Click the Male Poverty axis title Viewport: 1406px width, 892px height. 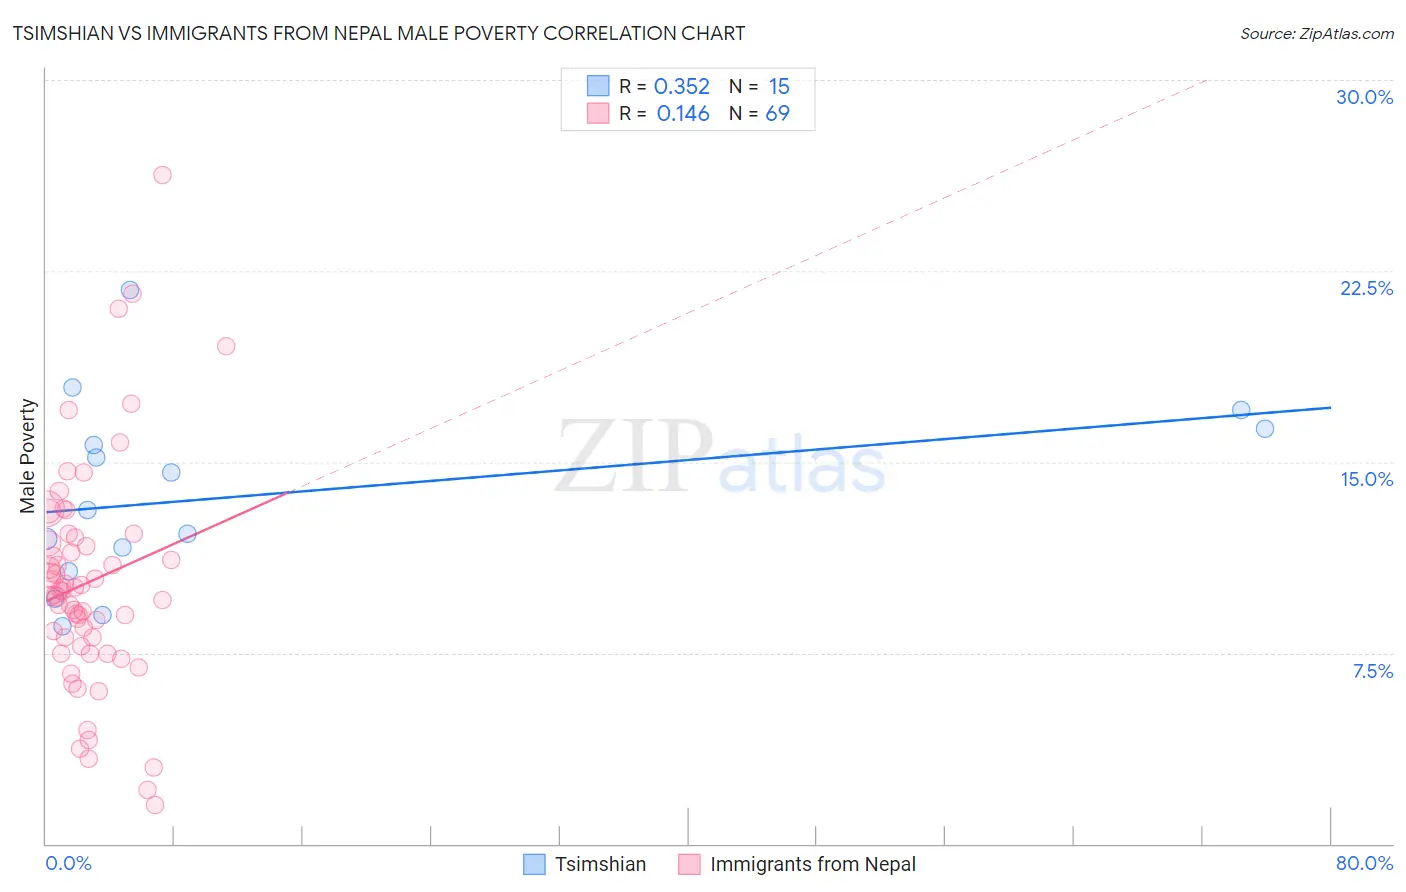tap(28, 456)
